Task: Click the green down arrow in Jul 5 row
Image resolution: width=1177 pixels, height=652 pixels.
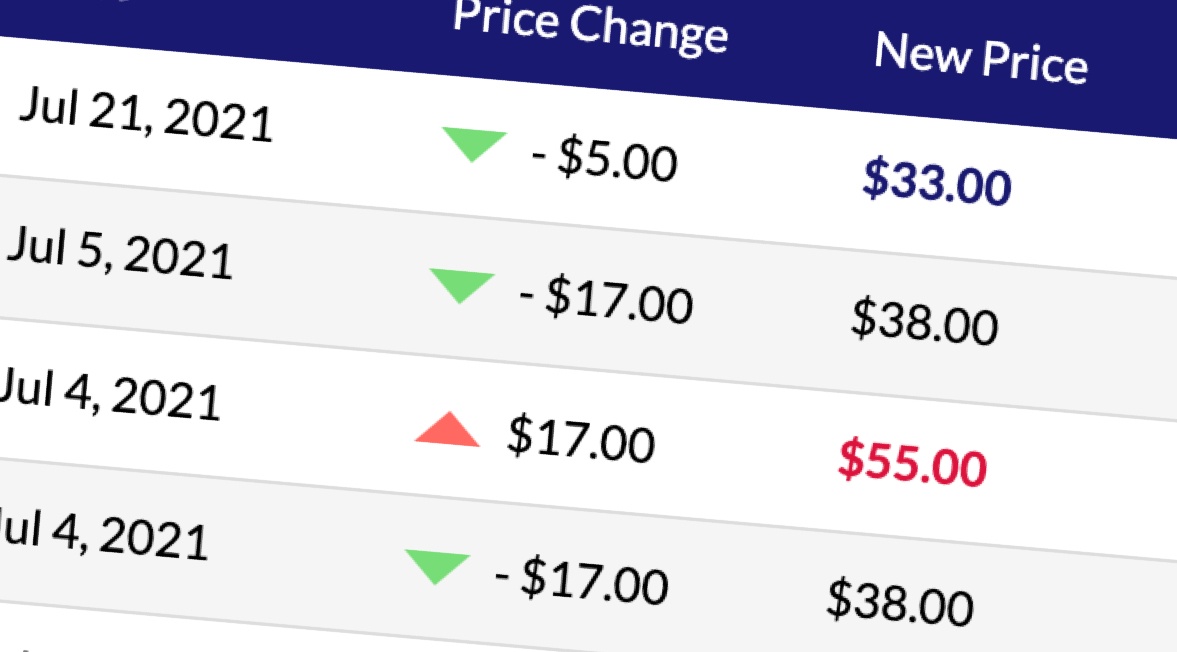Action: (x=460, y=285)
